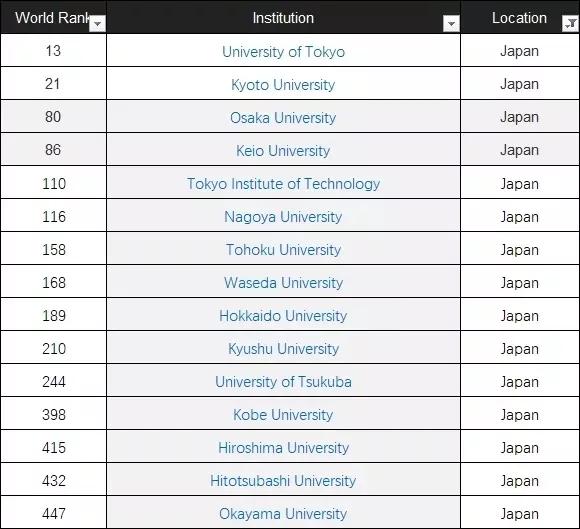The width and height of the screenshot is (580, 529).
Task: Open the Kyushu University link
Action: click(x=283, y=348)
